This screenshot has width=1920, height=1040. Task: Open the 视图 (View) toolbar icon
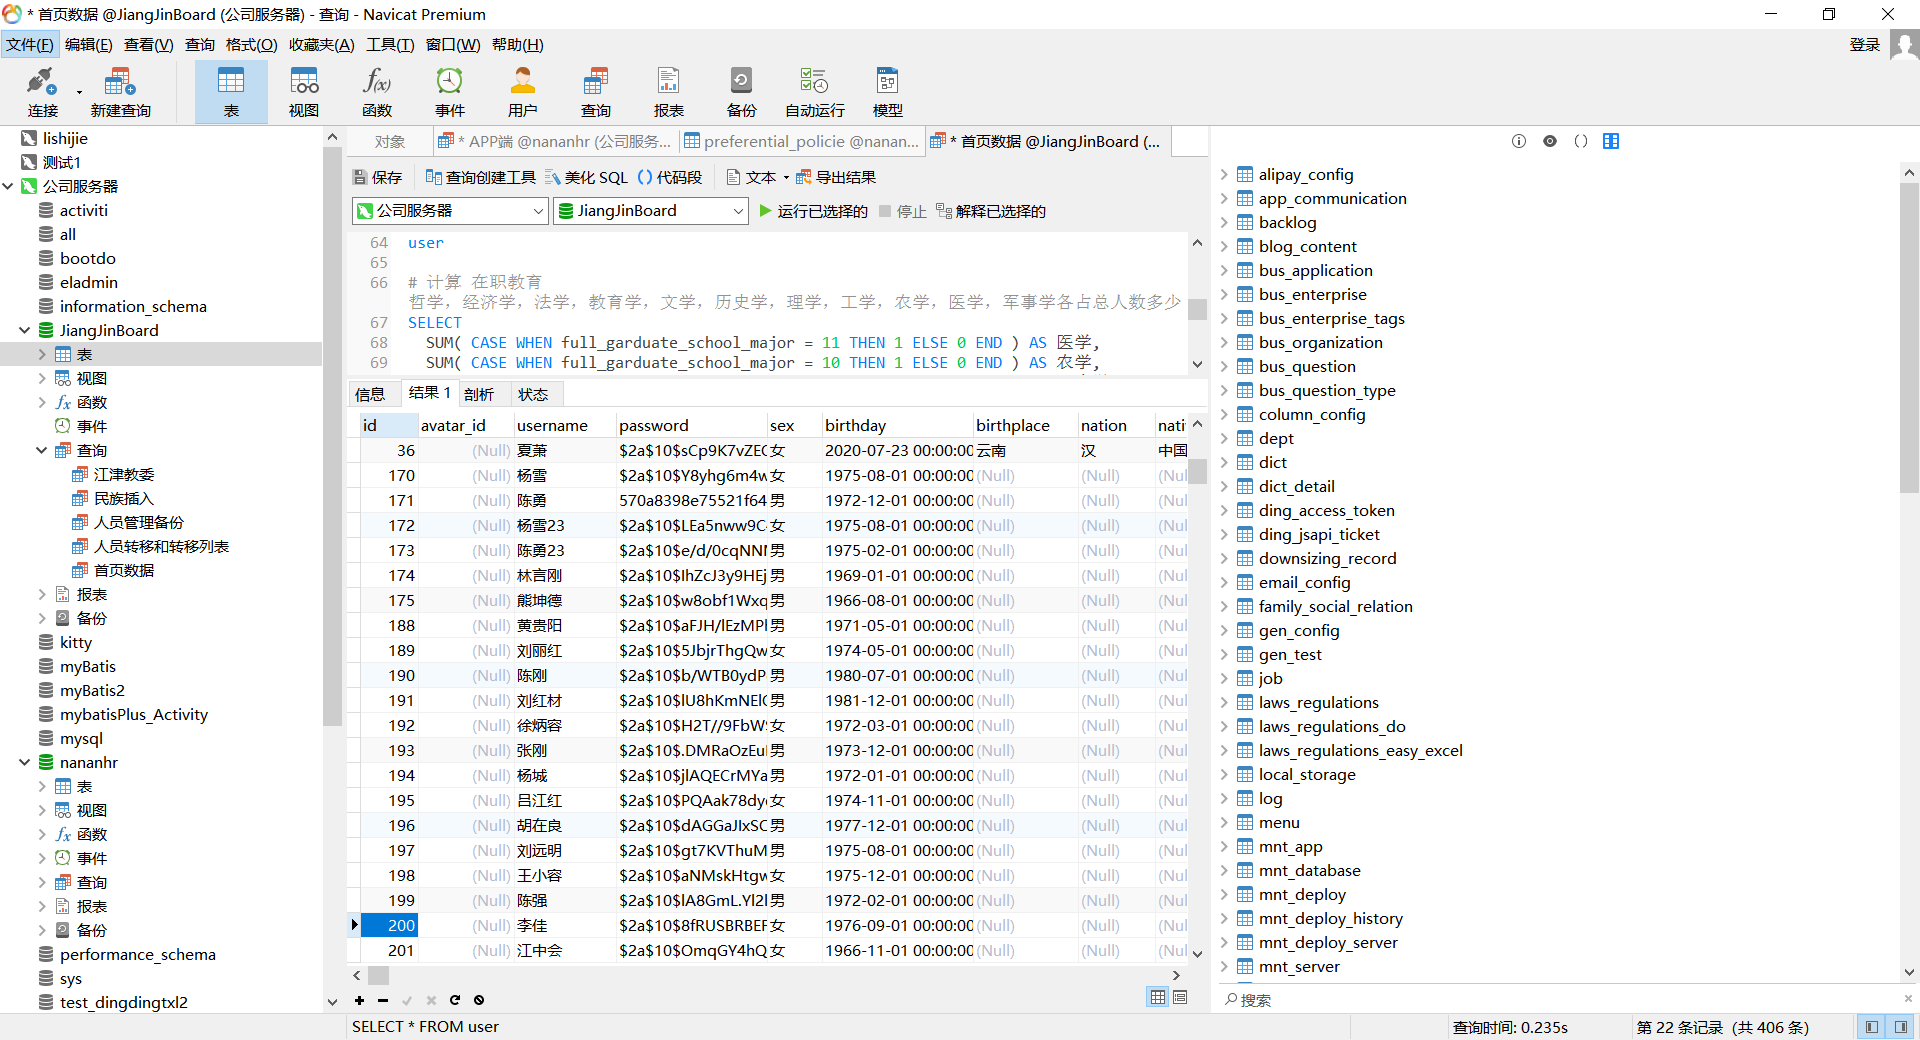[304, 92]
